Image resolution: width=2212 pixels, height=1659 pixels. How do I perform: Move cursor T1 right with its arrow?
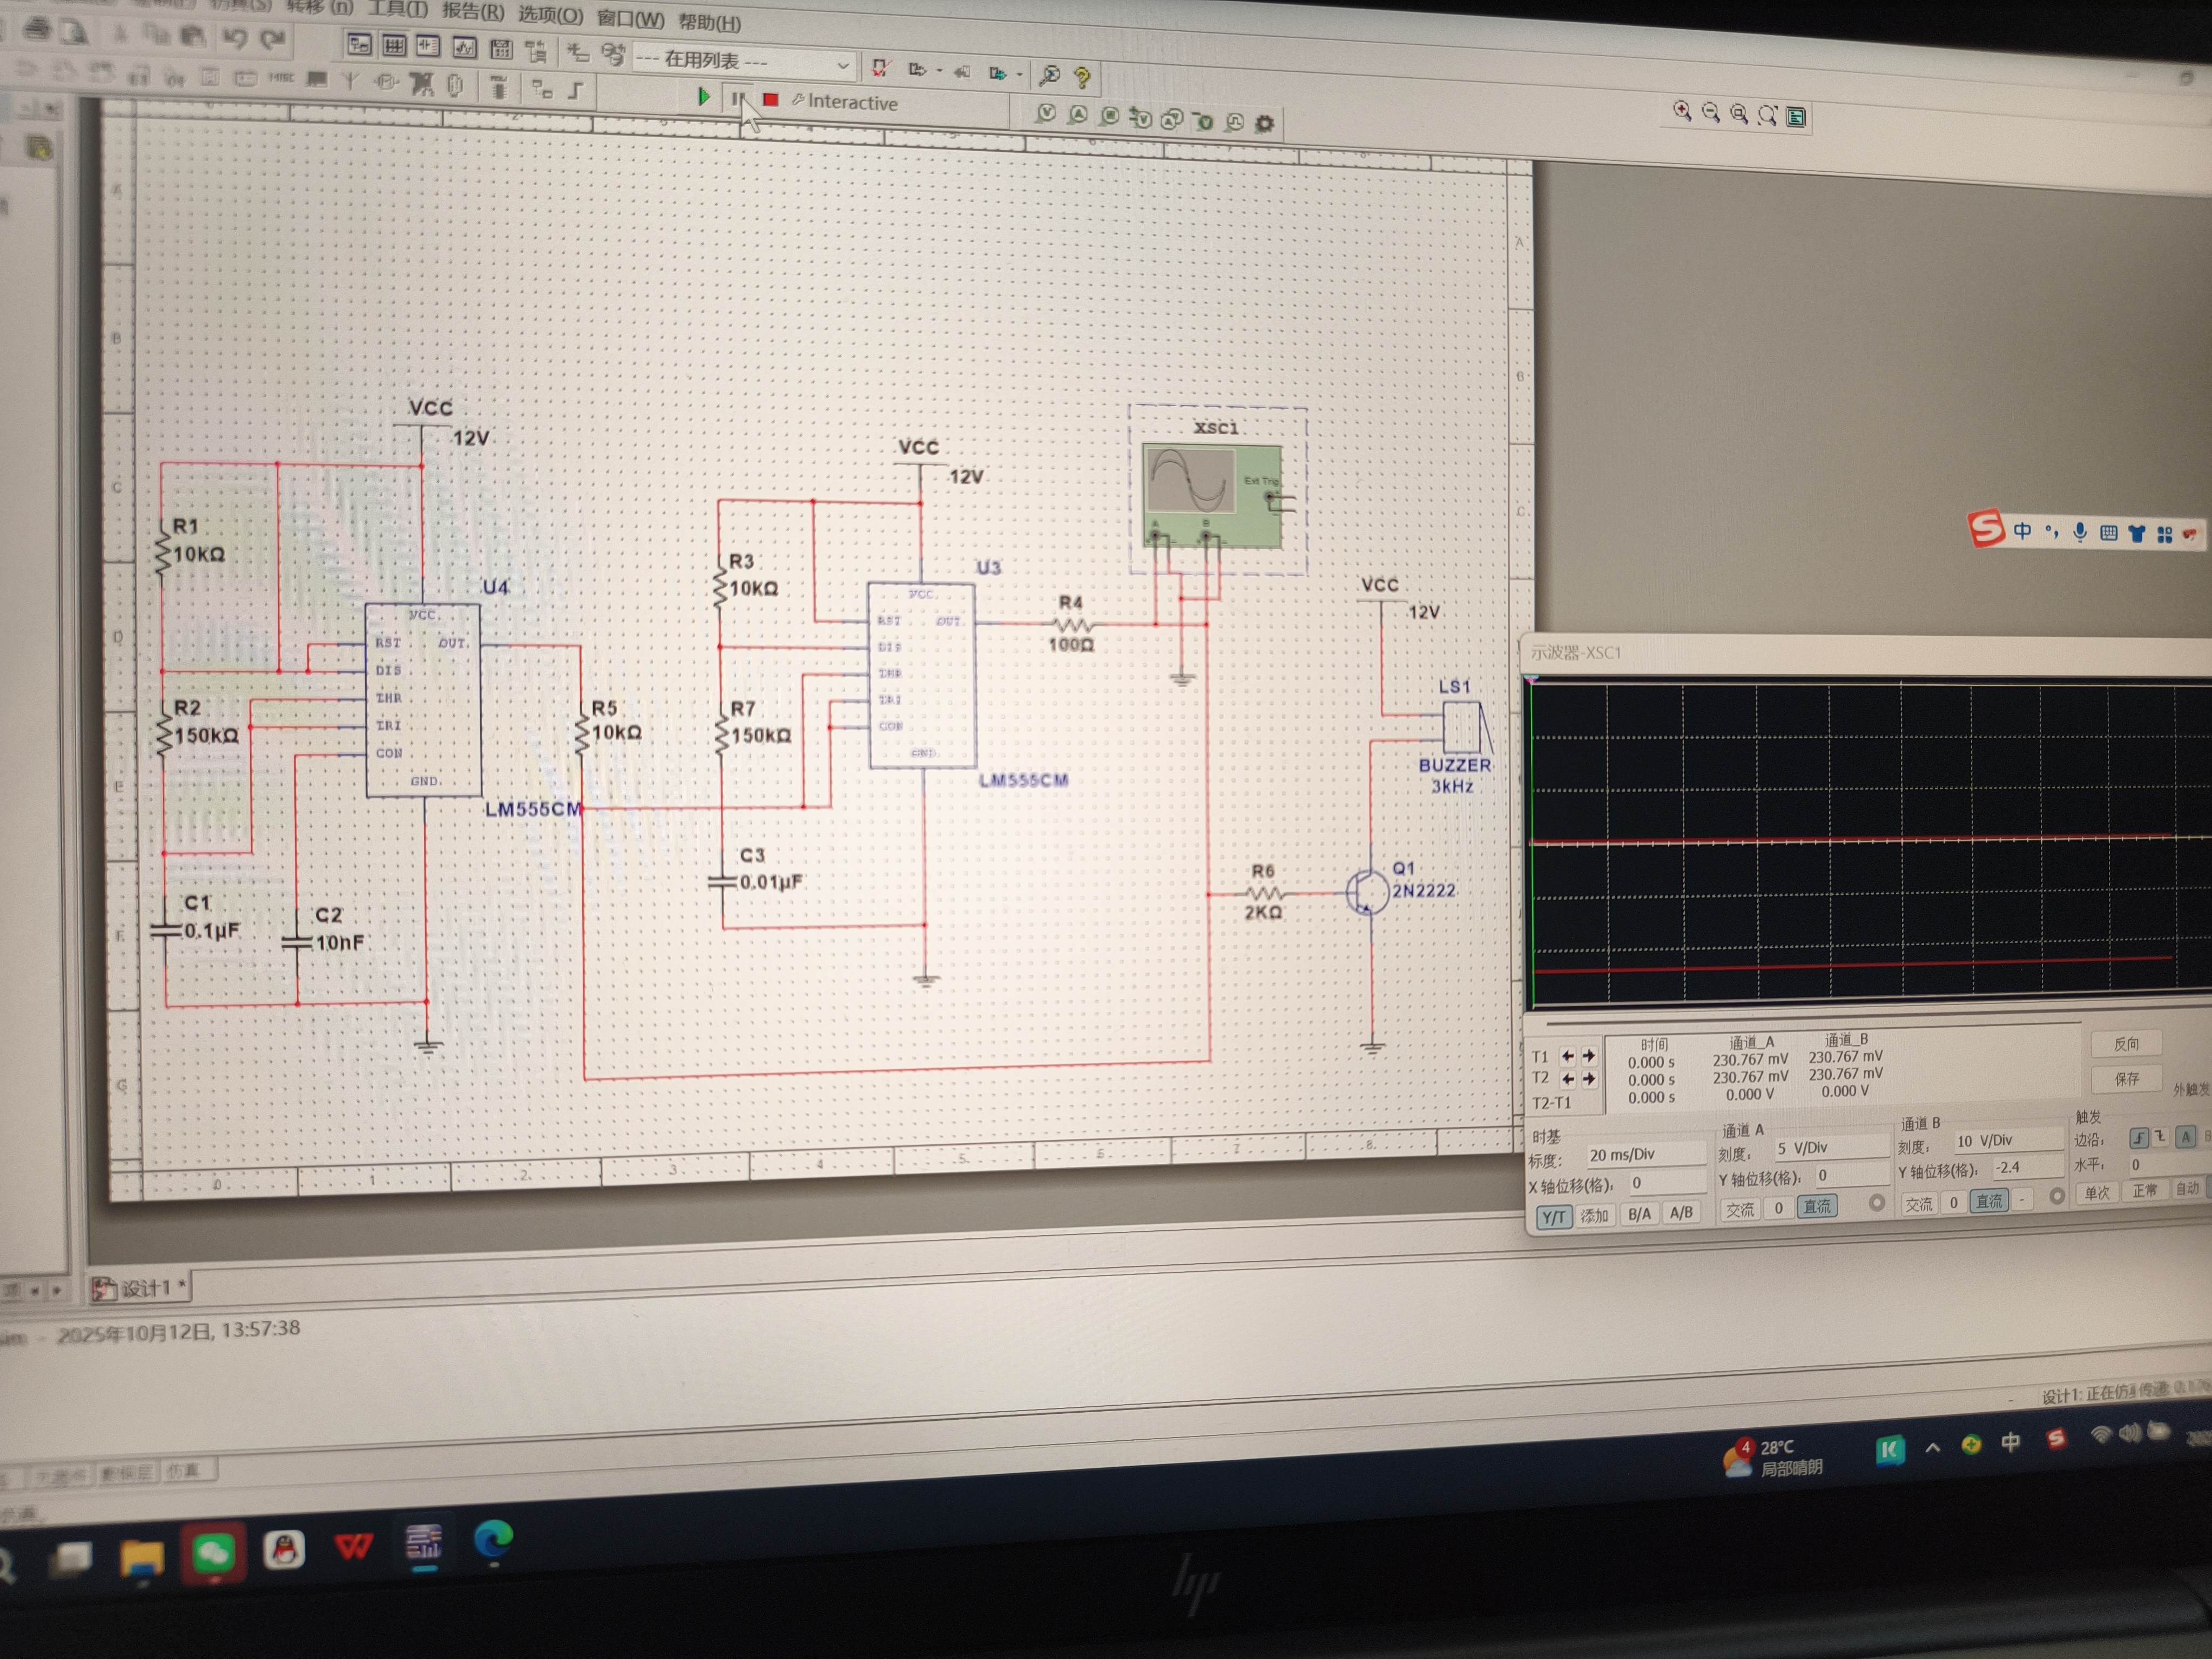tap(1588, 1056)
